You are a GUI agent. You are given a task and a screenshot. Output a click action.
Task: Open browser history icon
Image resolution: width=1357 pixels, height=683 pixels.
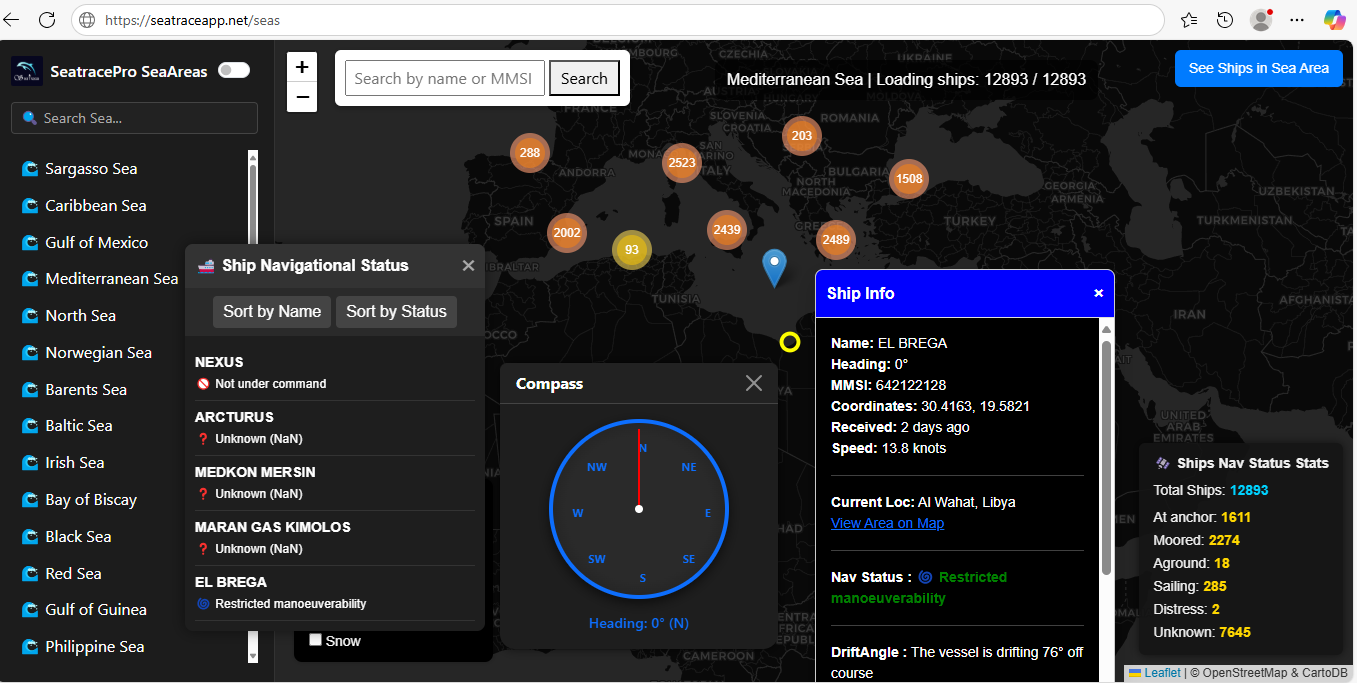[1225, 20]
